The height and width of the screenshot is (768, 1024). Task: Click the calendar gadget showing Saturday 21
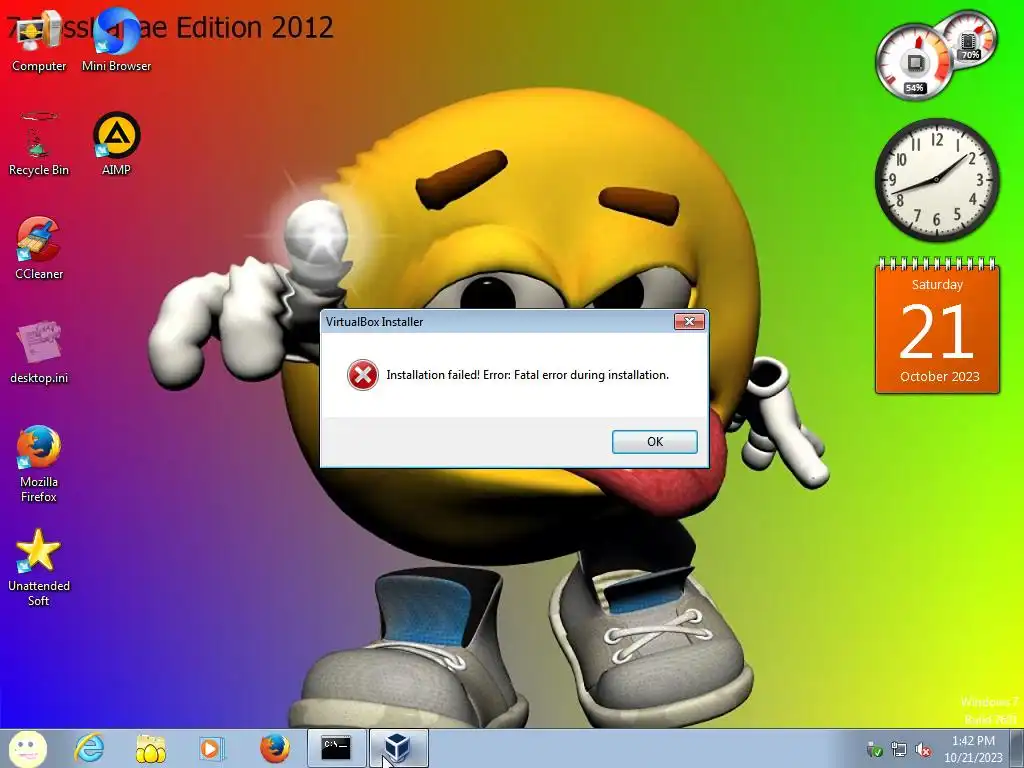coord(937,326)
